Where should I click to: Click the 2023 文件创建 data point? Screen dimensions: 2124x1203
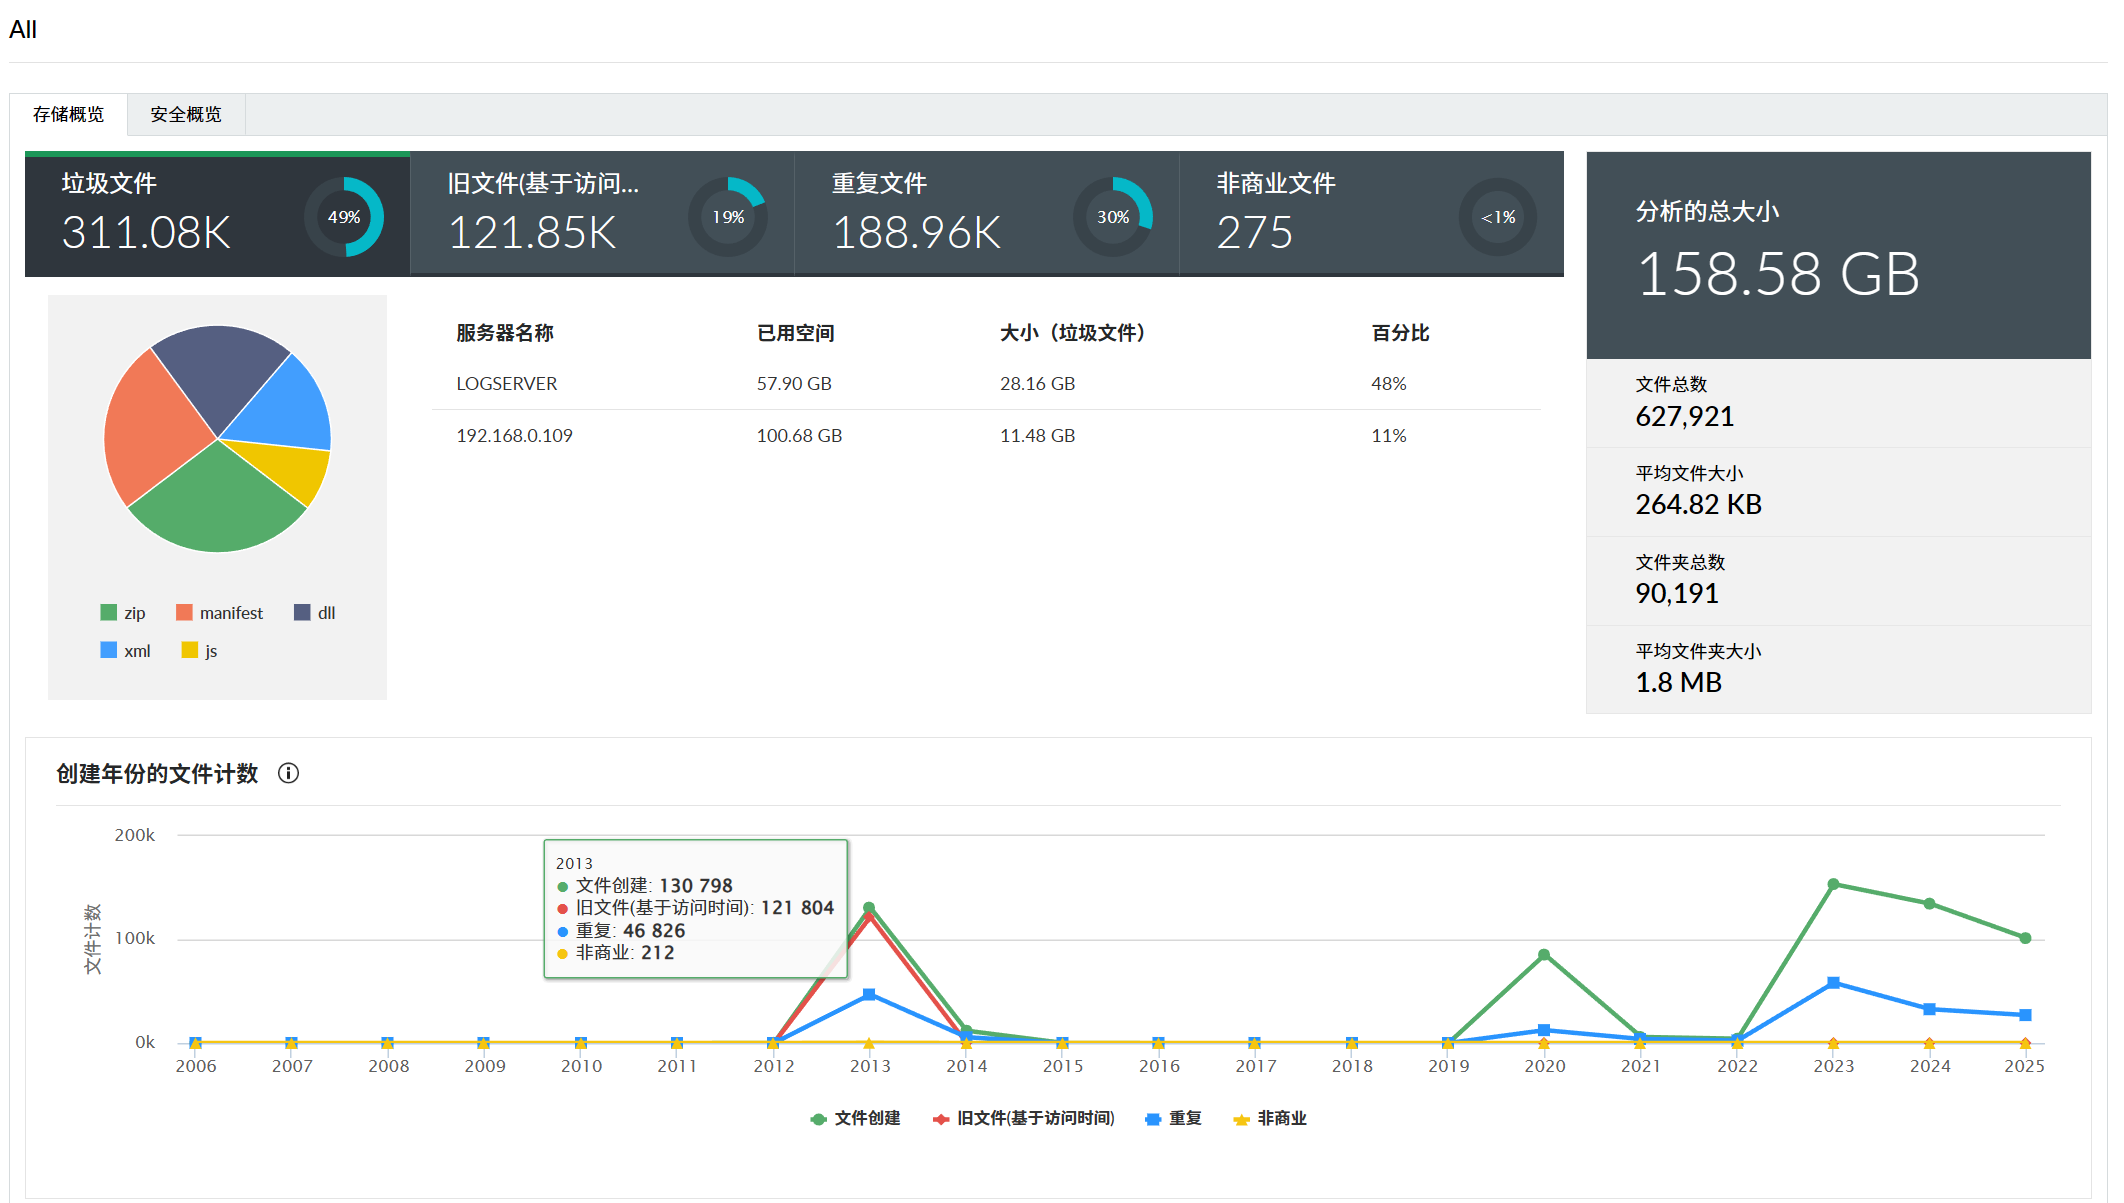pyautogui.click(x=1833, y=884)
